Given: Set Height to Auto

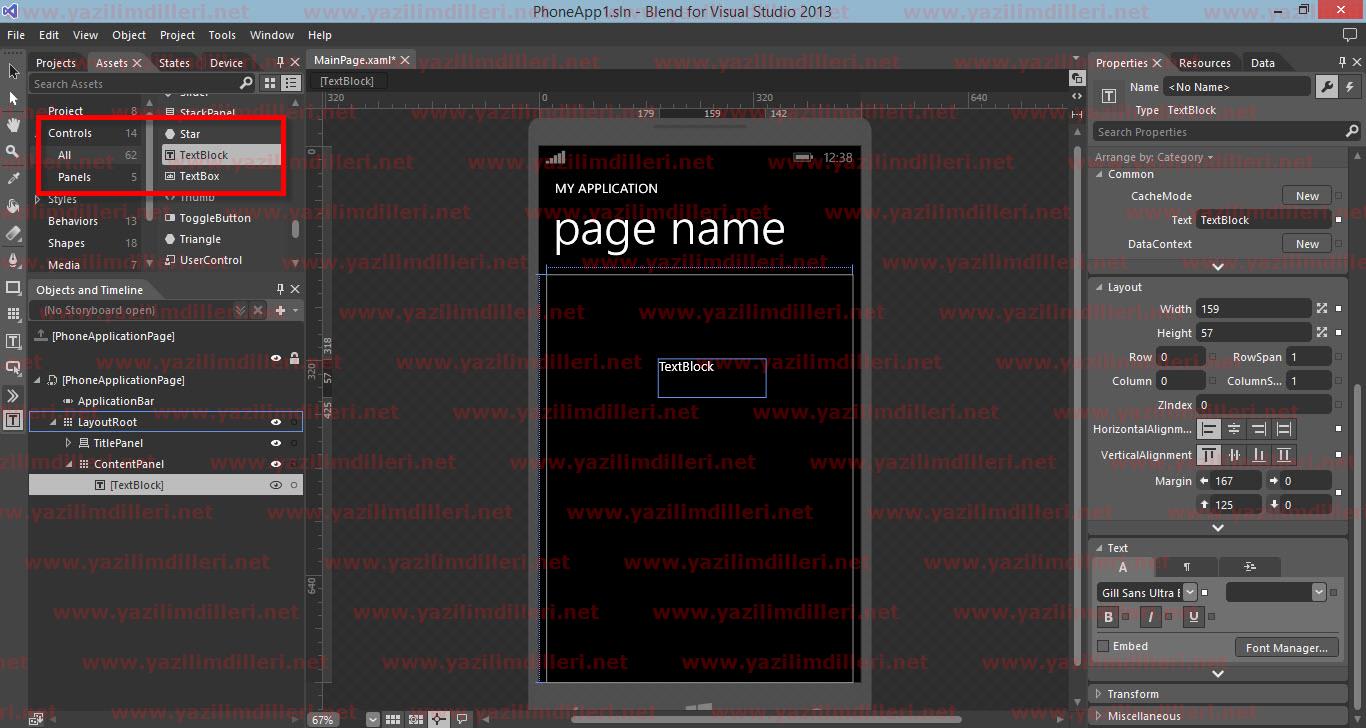Looking at the screenshot, I should pyautogui.click(x=1322, y=333).
